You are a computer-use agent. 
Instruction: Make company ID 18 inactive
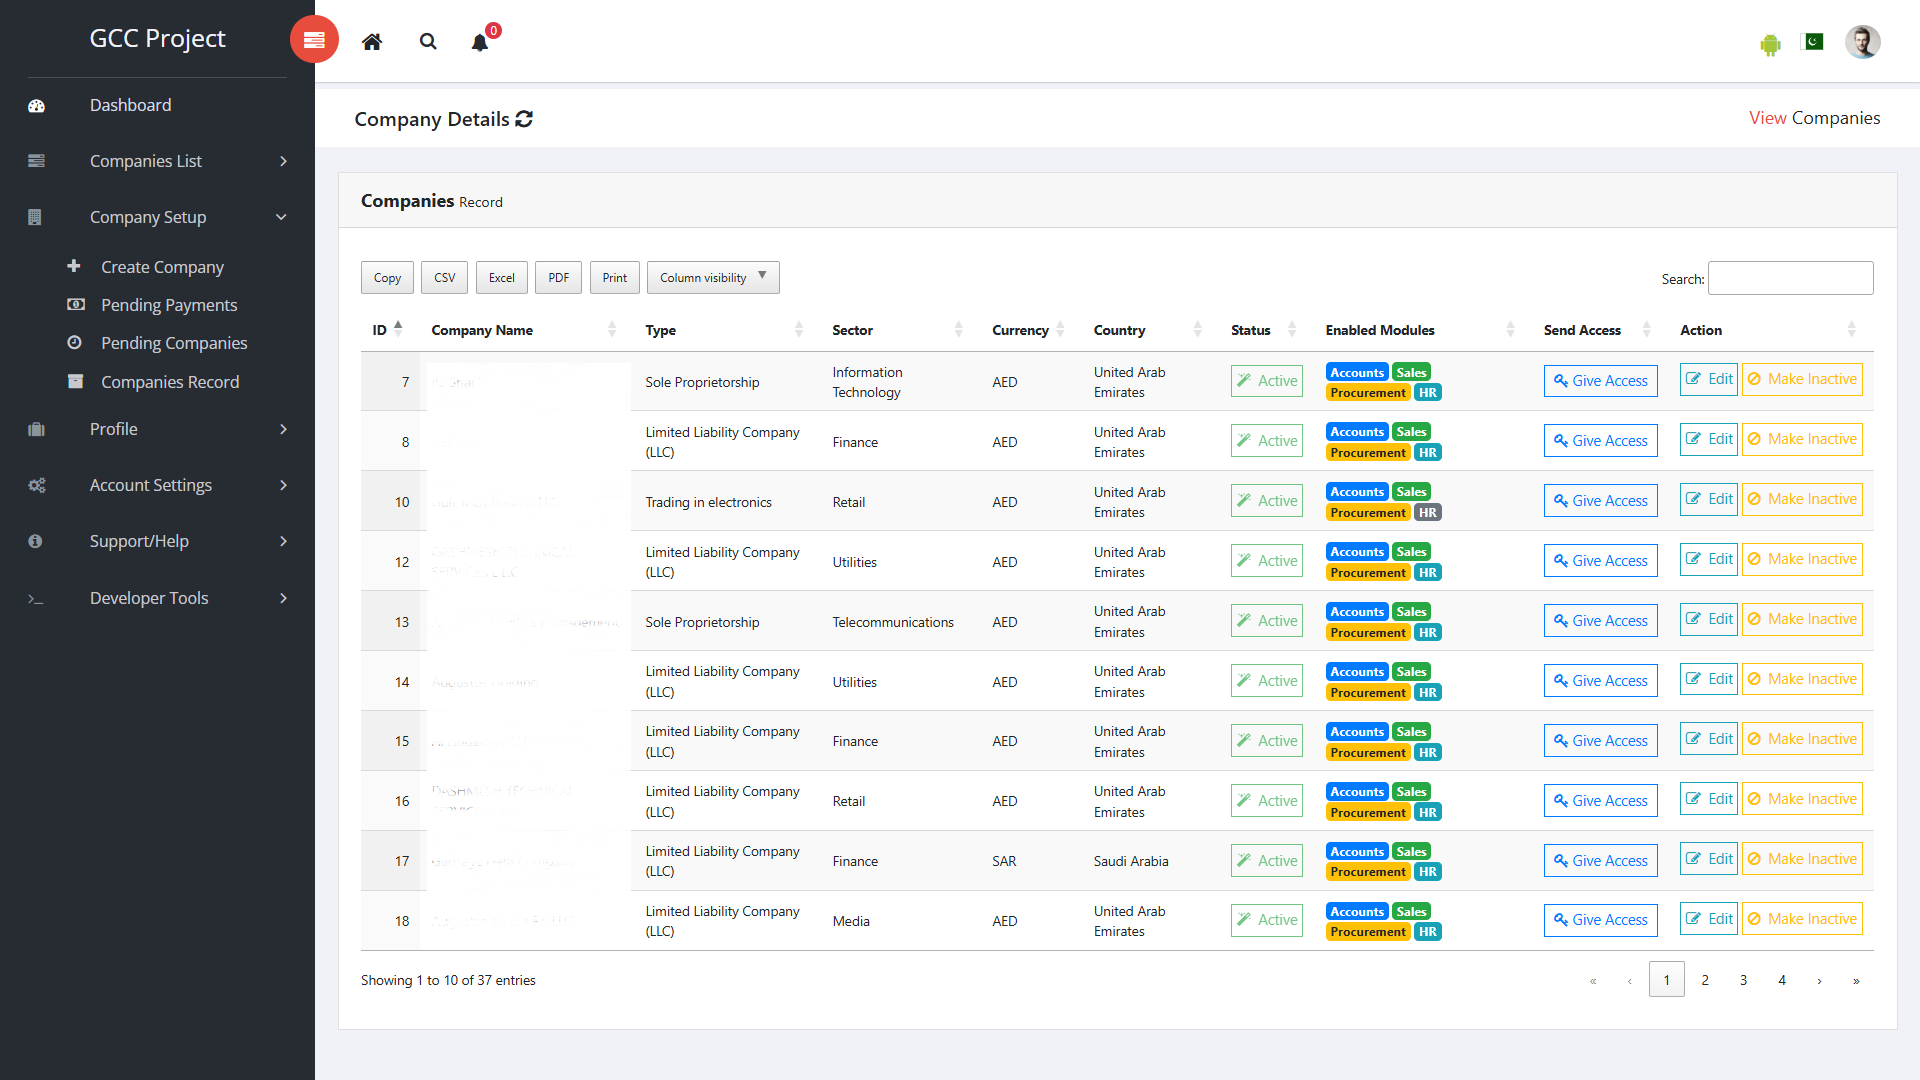tap(1802, 919)
